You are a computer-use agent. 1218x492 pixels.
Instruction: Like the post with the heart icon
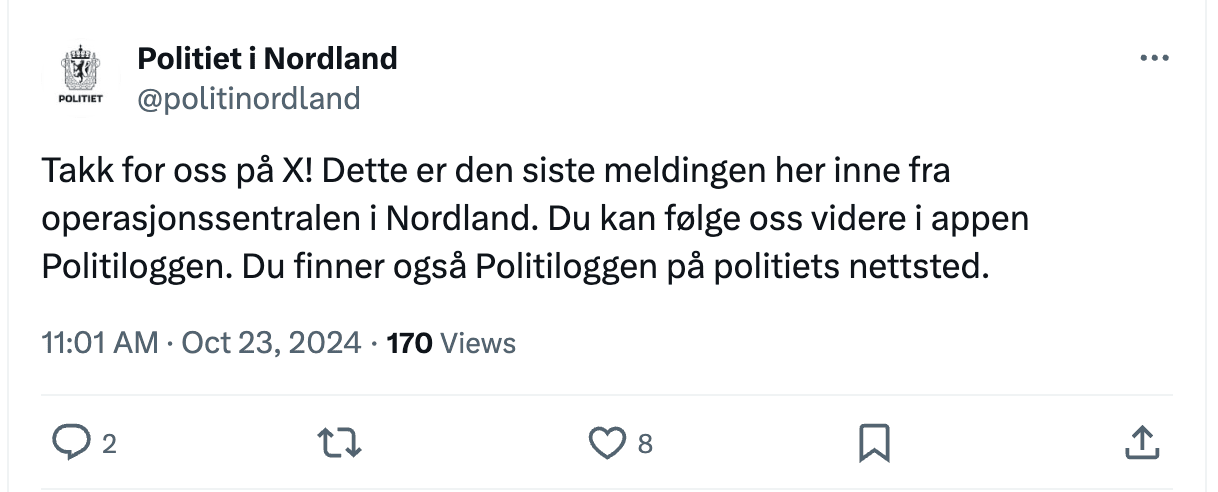[607, 442]
